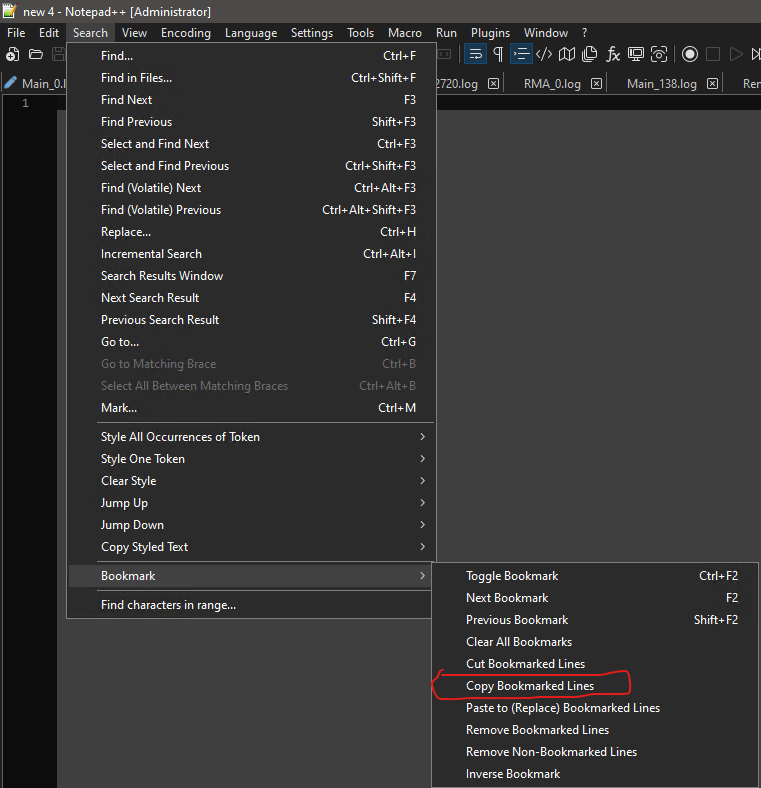Close the RMA_0.log tab

596,83
